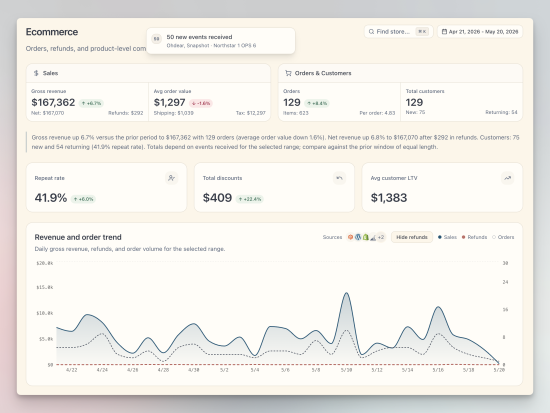Screen dimensions: 550x413
Task: Click the Total discounts +22.4% badge
Action: click(250, 199)
